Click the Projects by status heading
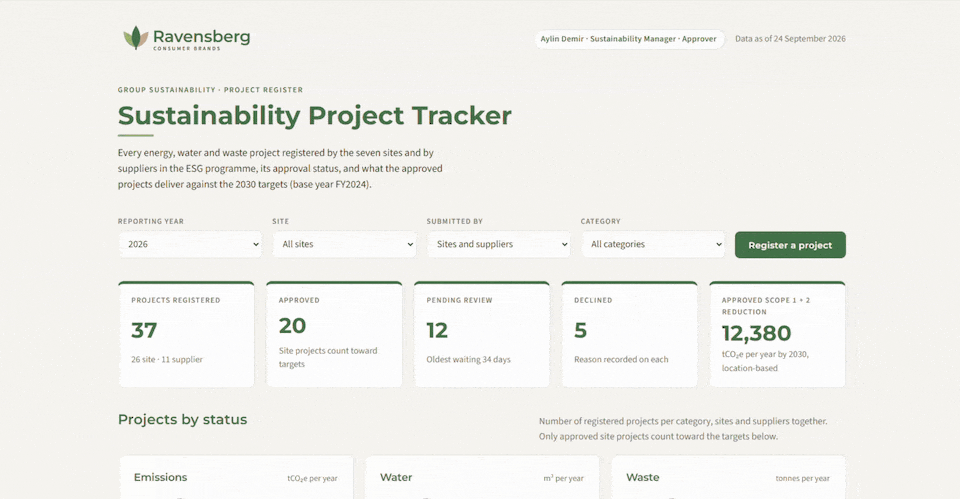This screenshot has height=499, width=960. pyautogui.click(x=182, y=419)
